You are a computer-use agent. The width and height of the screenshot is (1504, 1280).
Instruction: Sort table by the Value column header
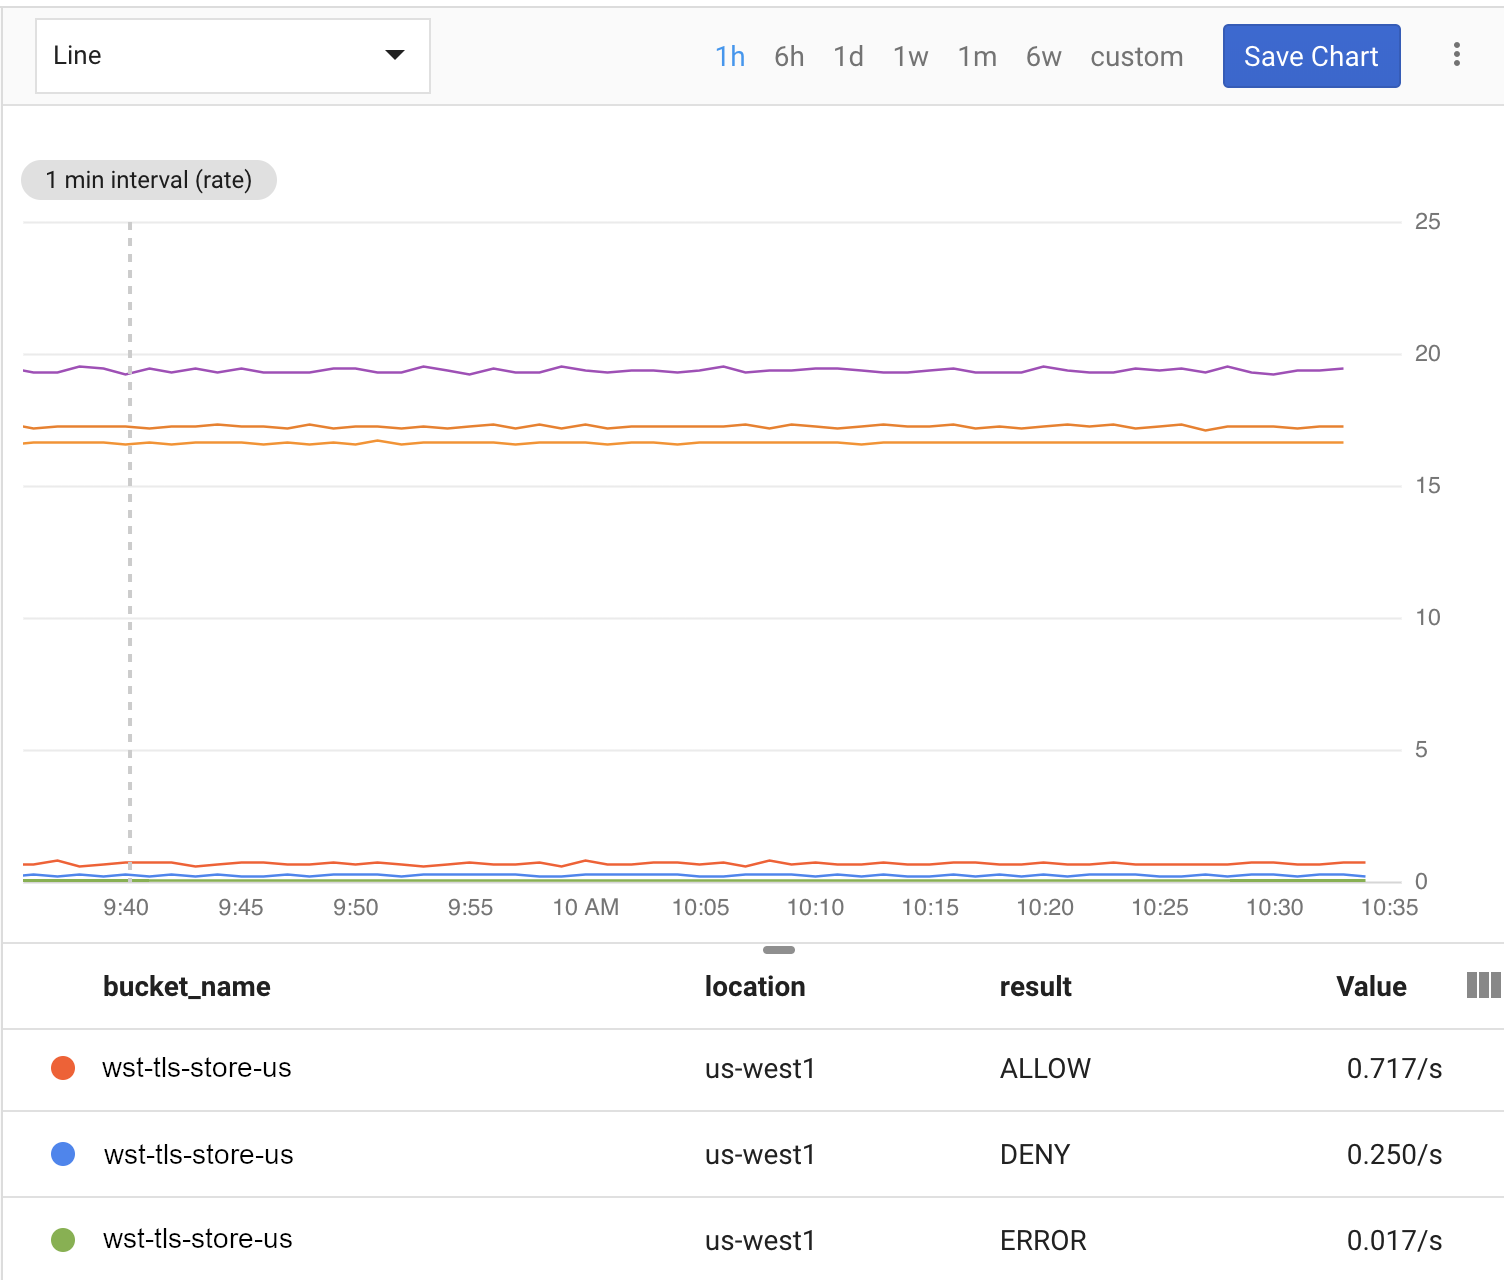click(x=1371, y=987)
